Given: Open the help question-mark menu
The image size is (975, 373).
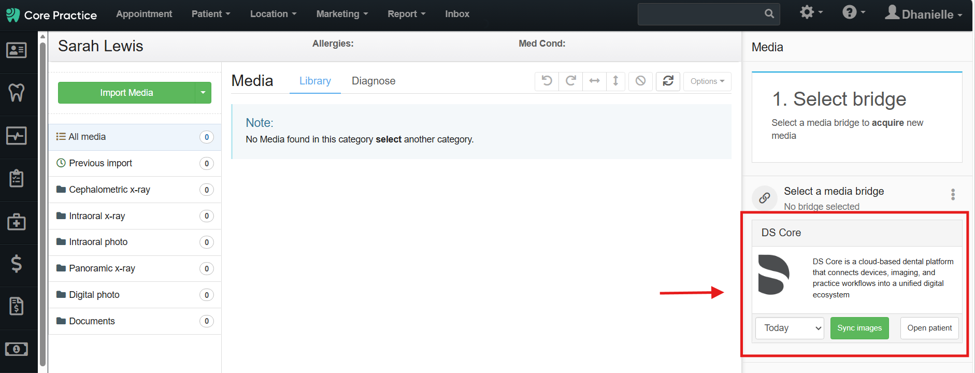Looking at the screenshot, I should click(854, 12).
